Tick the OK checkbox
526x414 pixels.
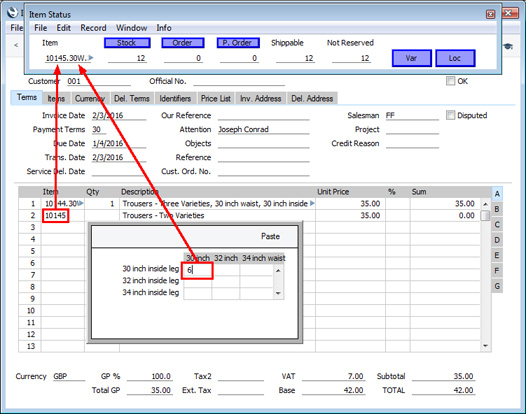[x=451, y=81]
